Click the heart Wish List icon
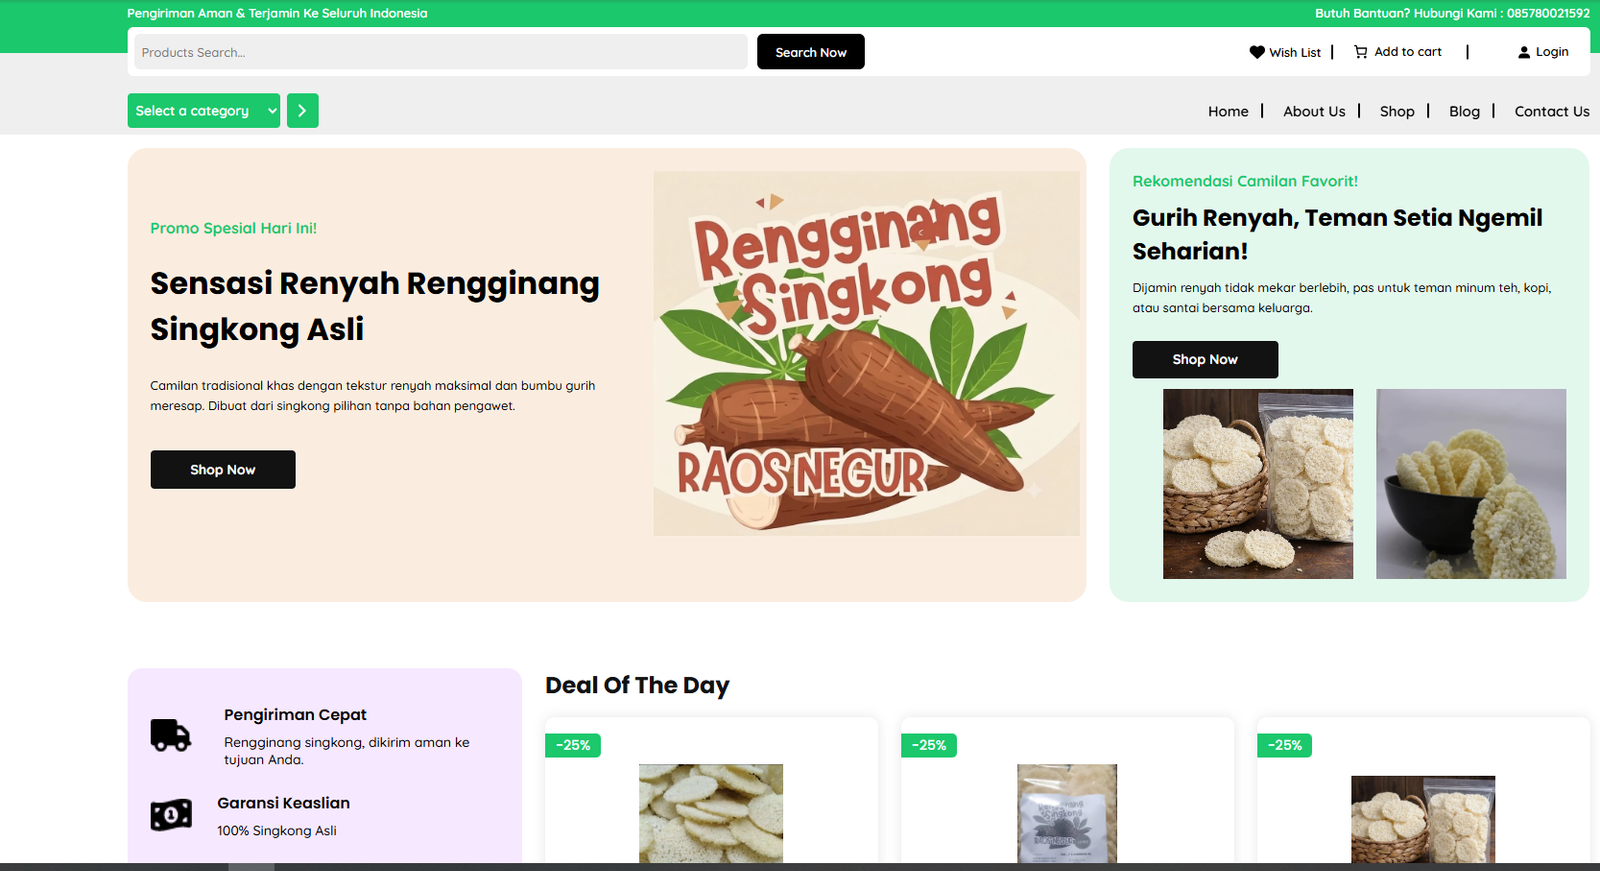Screen dimensions: 1600x871 (x=1257, y=52)
